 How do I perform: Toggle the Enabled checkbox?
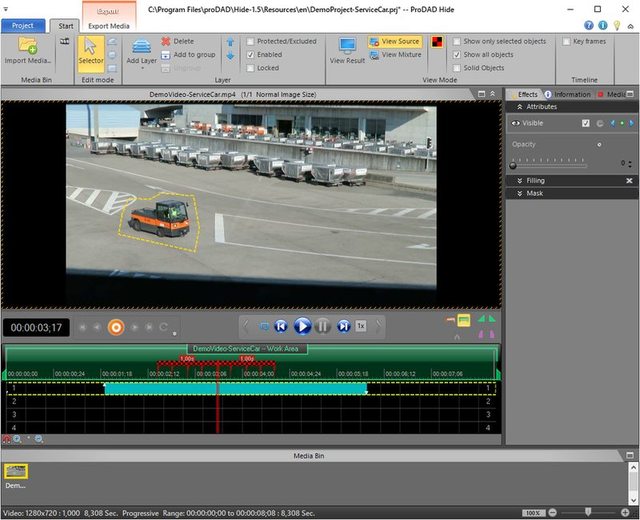click(x=249, y=55)
